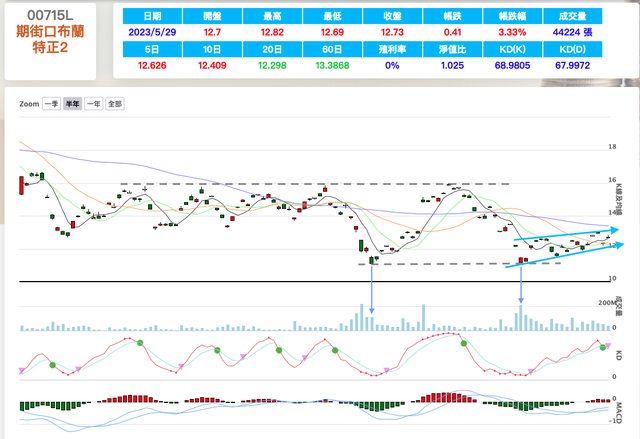640x439 pixels.
Task: Click the large red candlestick at chart's far left
Action: (x=21, y=183)
